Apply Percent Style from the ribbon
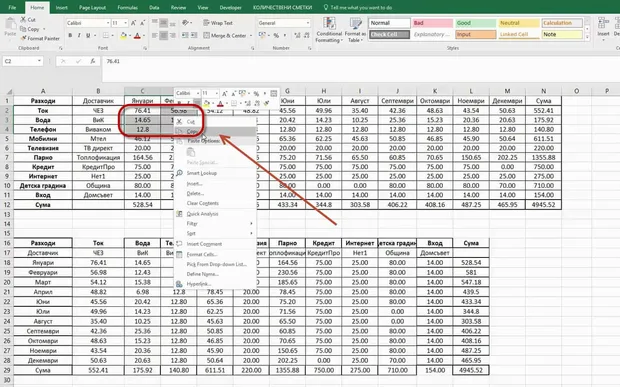The height and width of the screenshot is (387, 620). (x=276, y=36)
